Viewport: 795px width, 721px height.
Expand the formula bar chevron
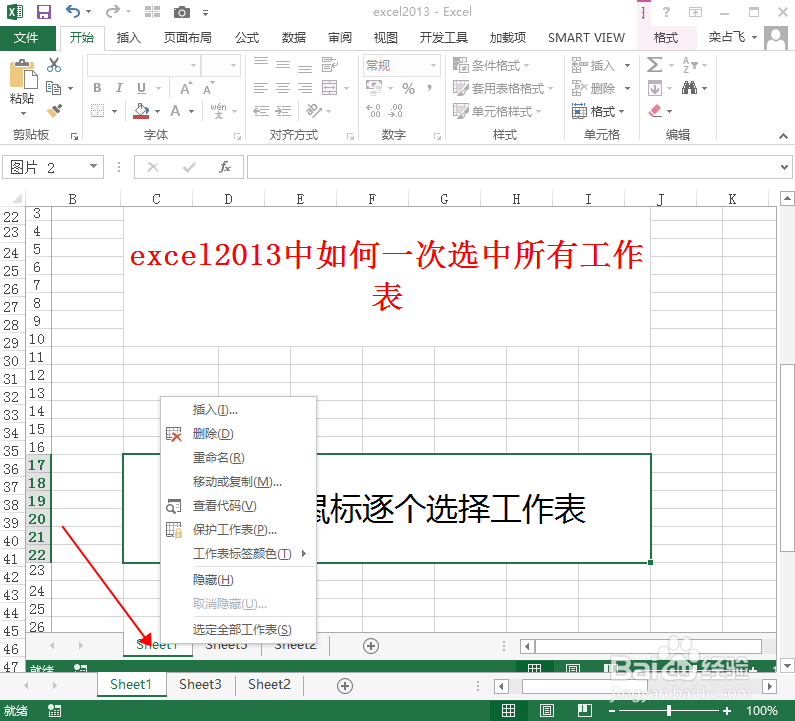coord(784,167)
